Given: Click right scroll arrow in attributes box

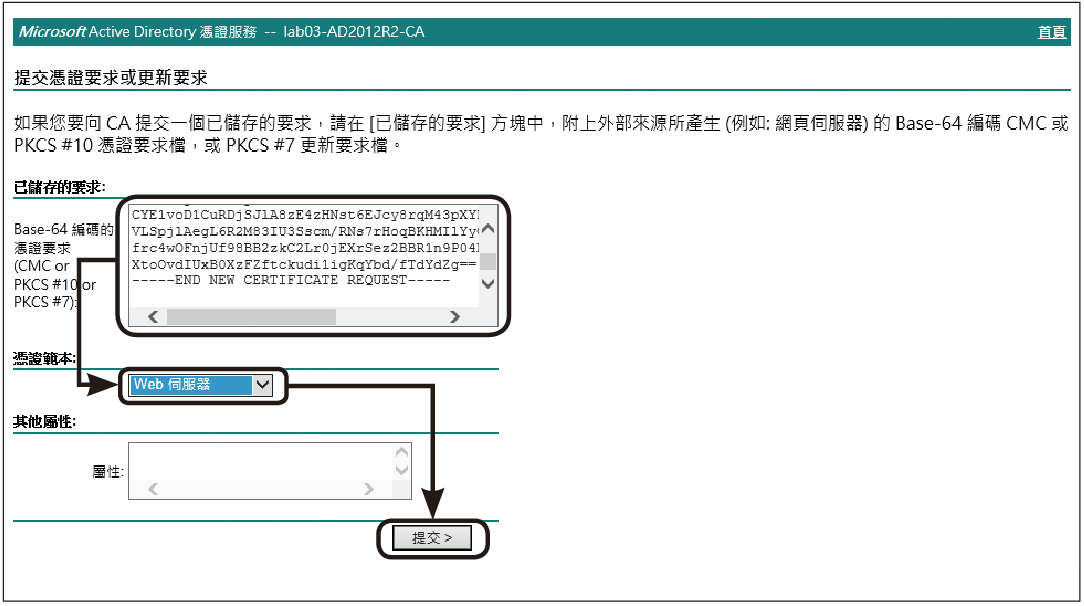Looking at the screenshot, I should [369, 490].
